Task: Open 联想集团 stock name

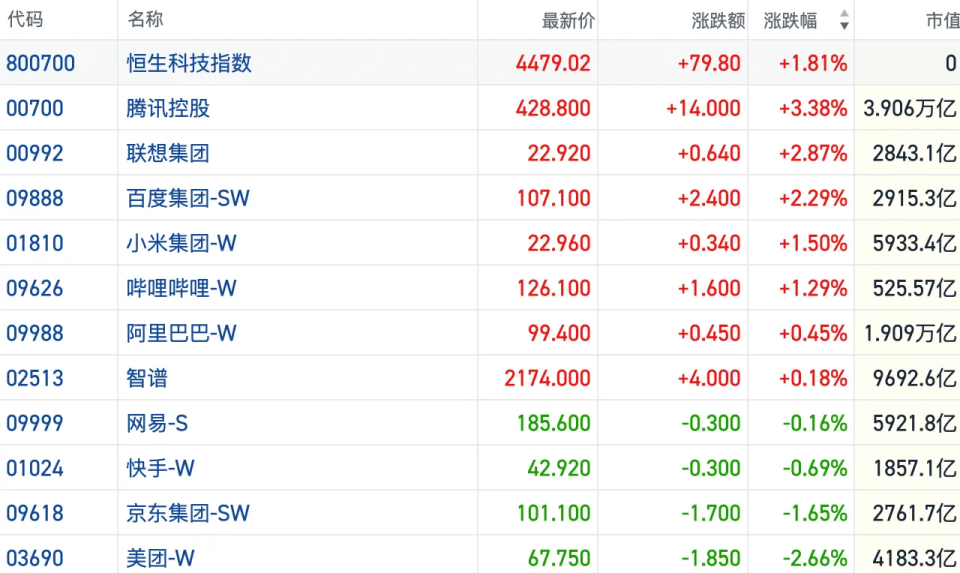Action: (x=168, y=153)
